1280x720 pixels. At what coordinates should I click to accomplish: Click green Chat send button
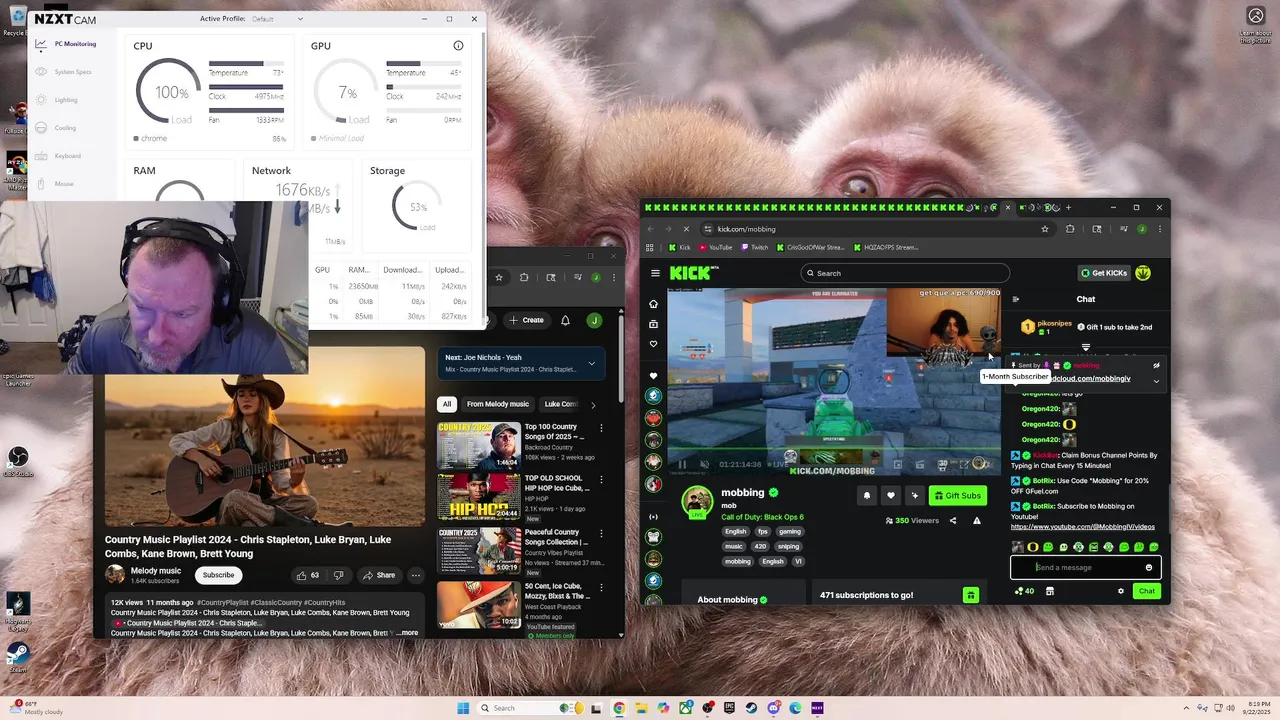1147,591
